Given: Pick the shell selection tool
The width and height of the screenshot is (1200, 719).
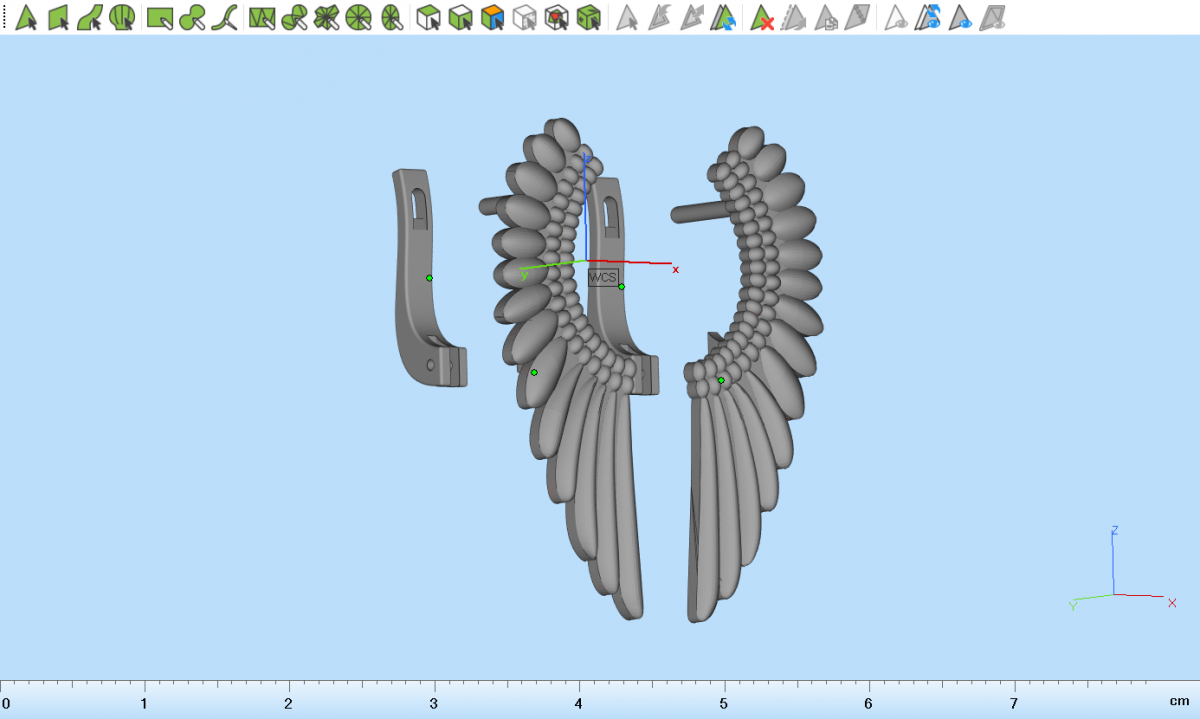Looking at the screenshot, I should (122, 17).
